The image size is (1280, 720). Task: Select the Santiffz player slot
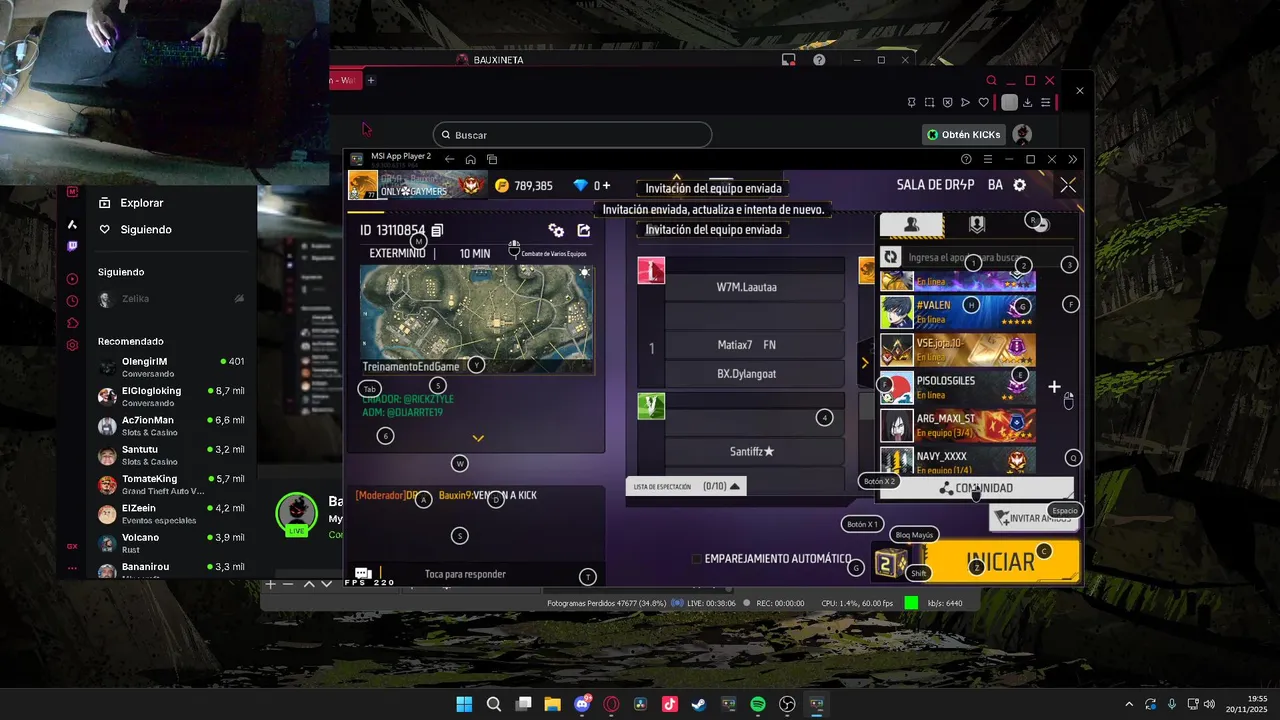tap(755, 452)
